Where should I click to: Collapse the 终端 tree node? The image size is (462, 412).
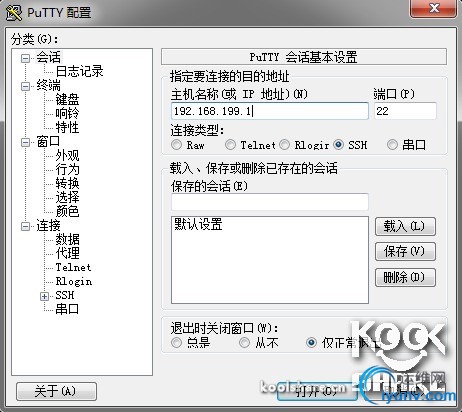(25, 87)
